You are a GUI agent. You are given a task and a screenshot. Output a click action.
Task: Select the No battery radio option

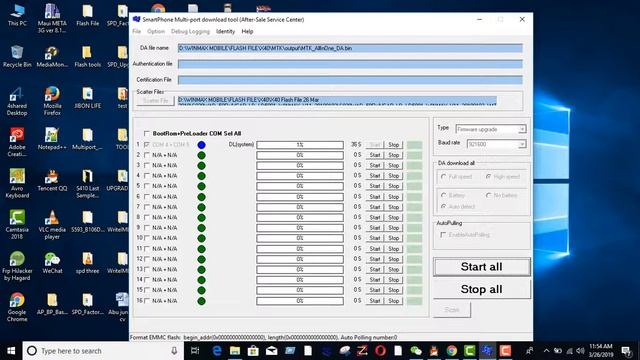pyautogui.click(x=489, y=196)
